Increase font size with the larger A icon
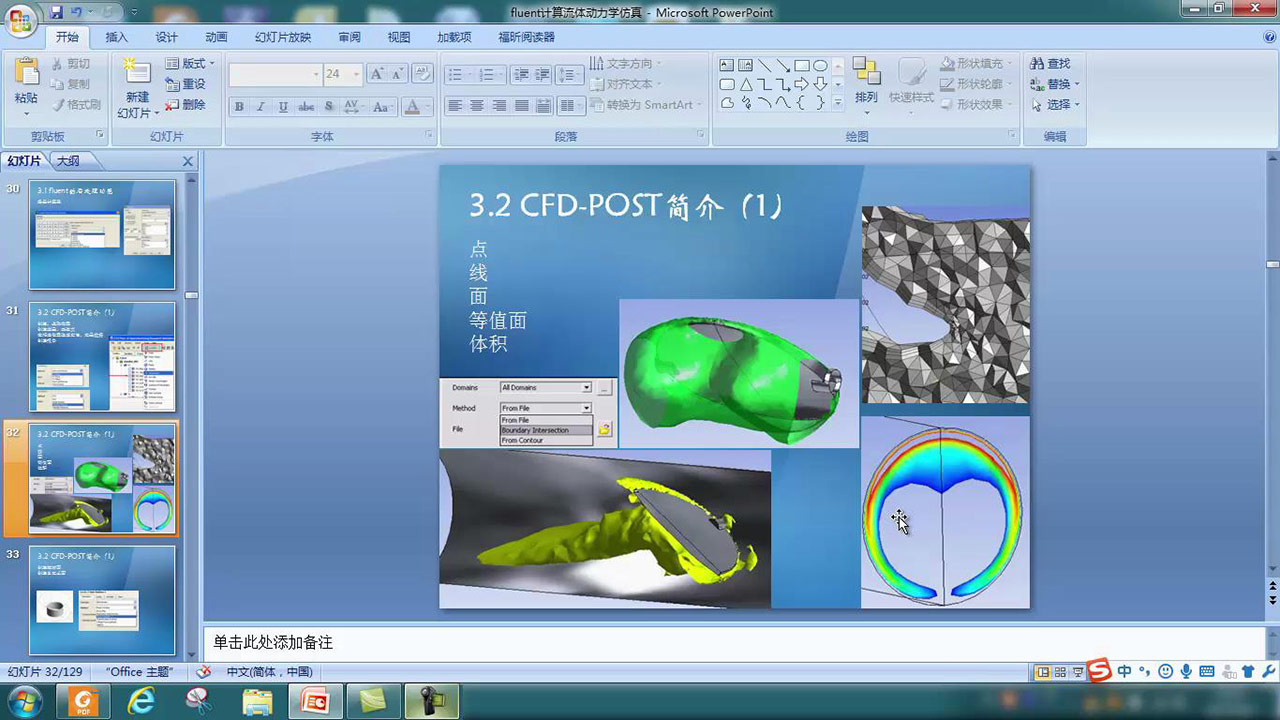This screenshot has height=720, width=1280. (377, 74)
